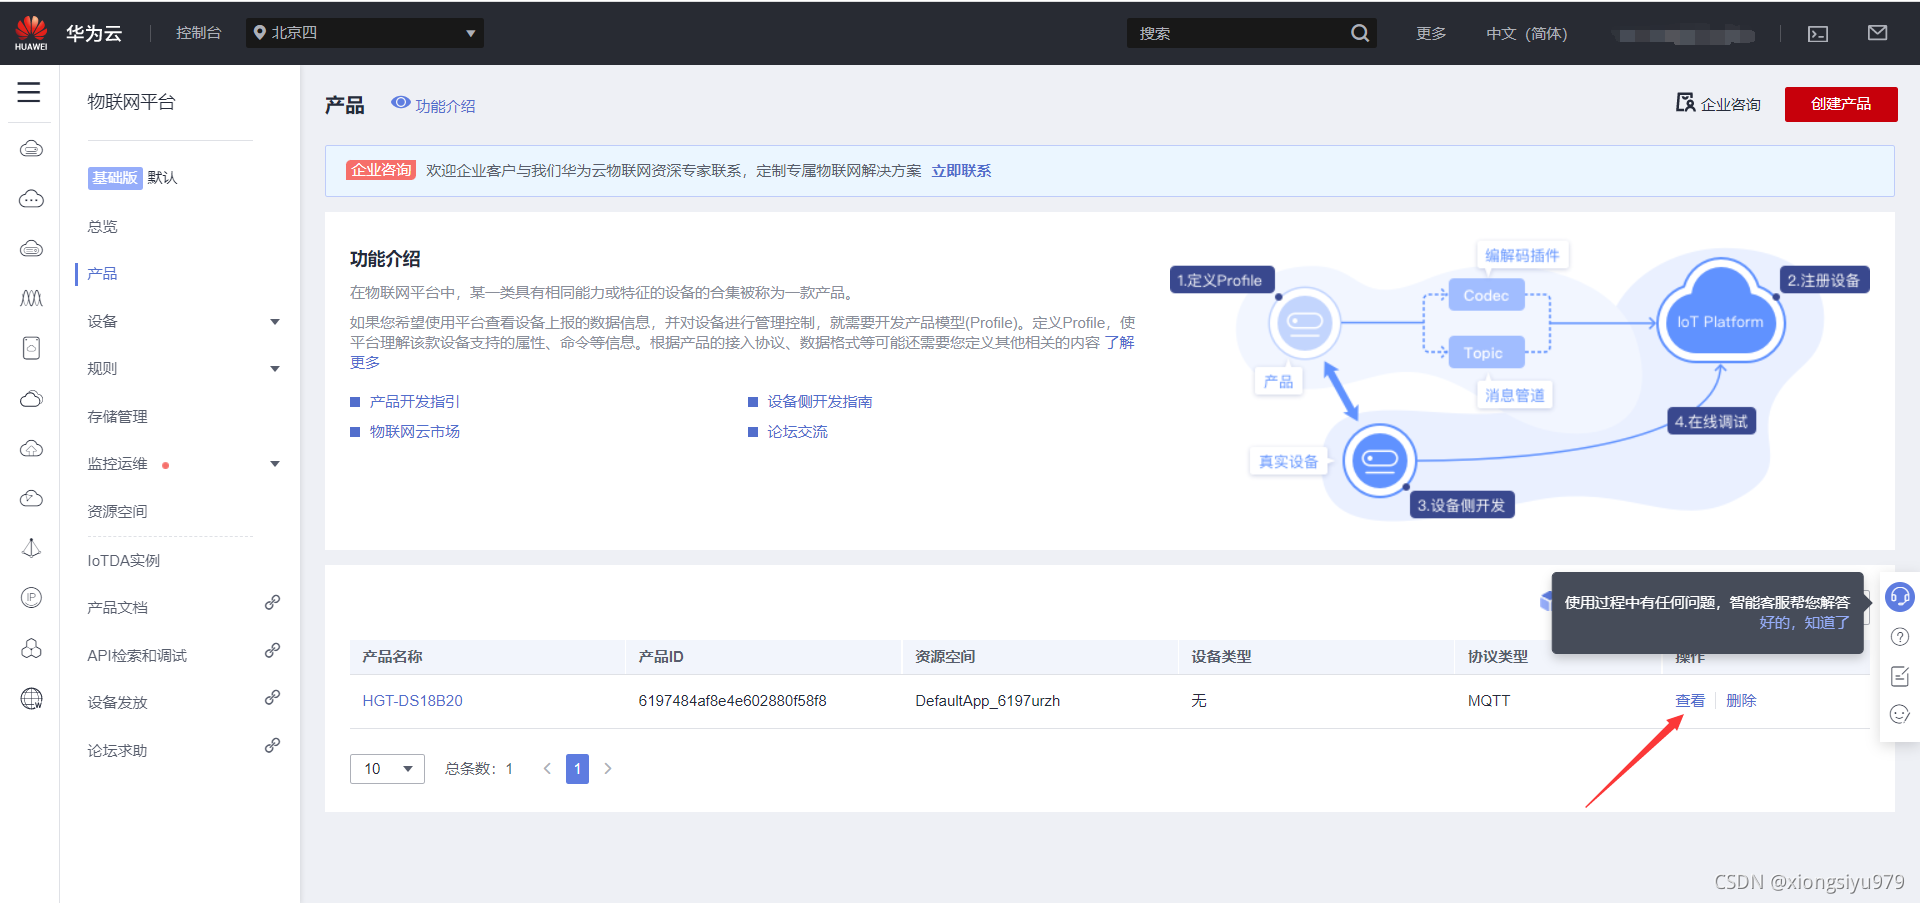This screenshot has height=903, width=1920.
Task: Click the next page arrow
Action: 607,768
